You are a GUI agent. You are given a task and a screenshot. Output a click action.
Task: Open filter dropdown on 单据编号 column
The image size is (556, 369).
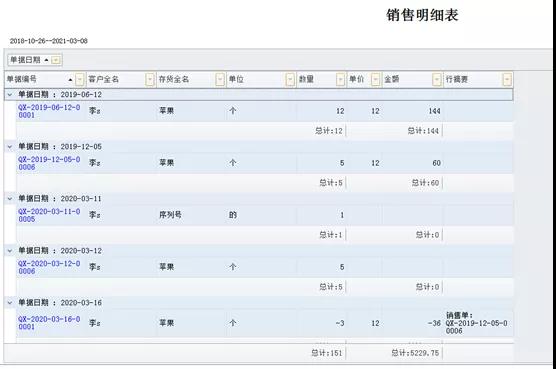(80, 79)
